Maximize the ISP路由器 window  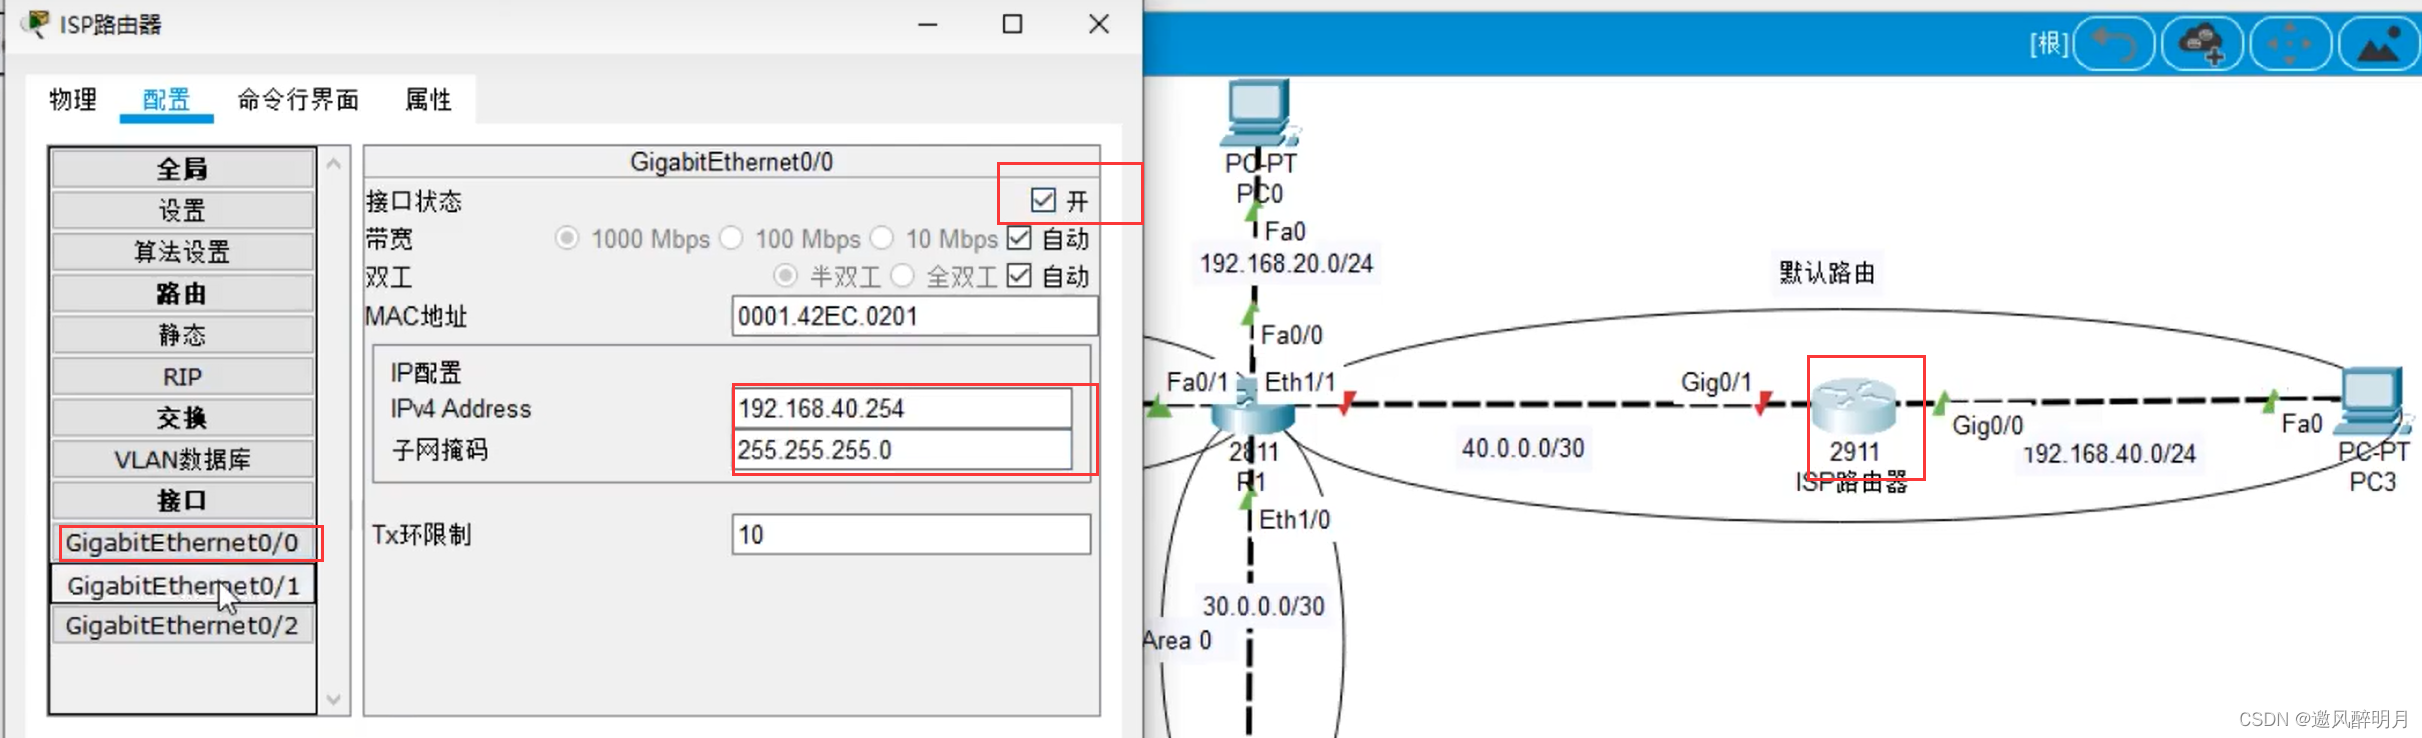(1012, 24)
